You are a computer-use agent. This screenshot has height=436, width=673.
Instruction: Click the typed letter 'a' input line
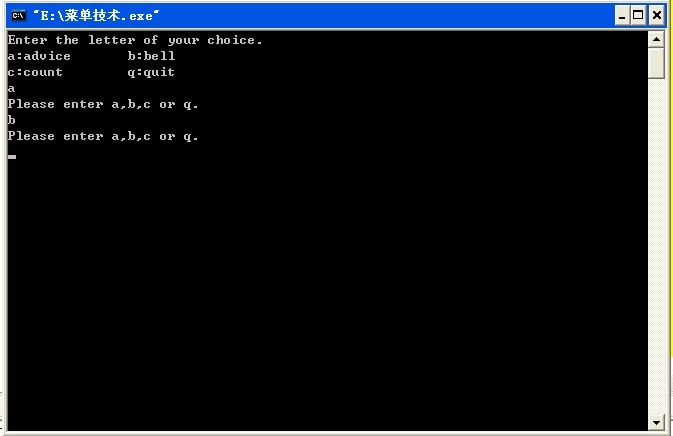pyautogui.click(x=12, y=89)
